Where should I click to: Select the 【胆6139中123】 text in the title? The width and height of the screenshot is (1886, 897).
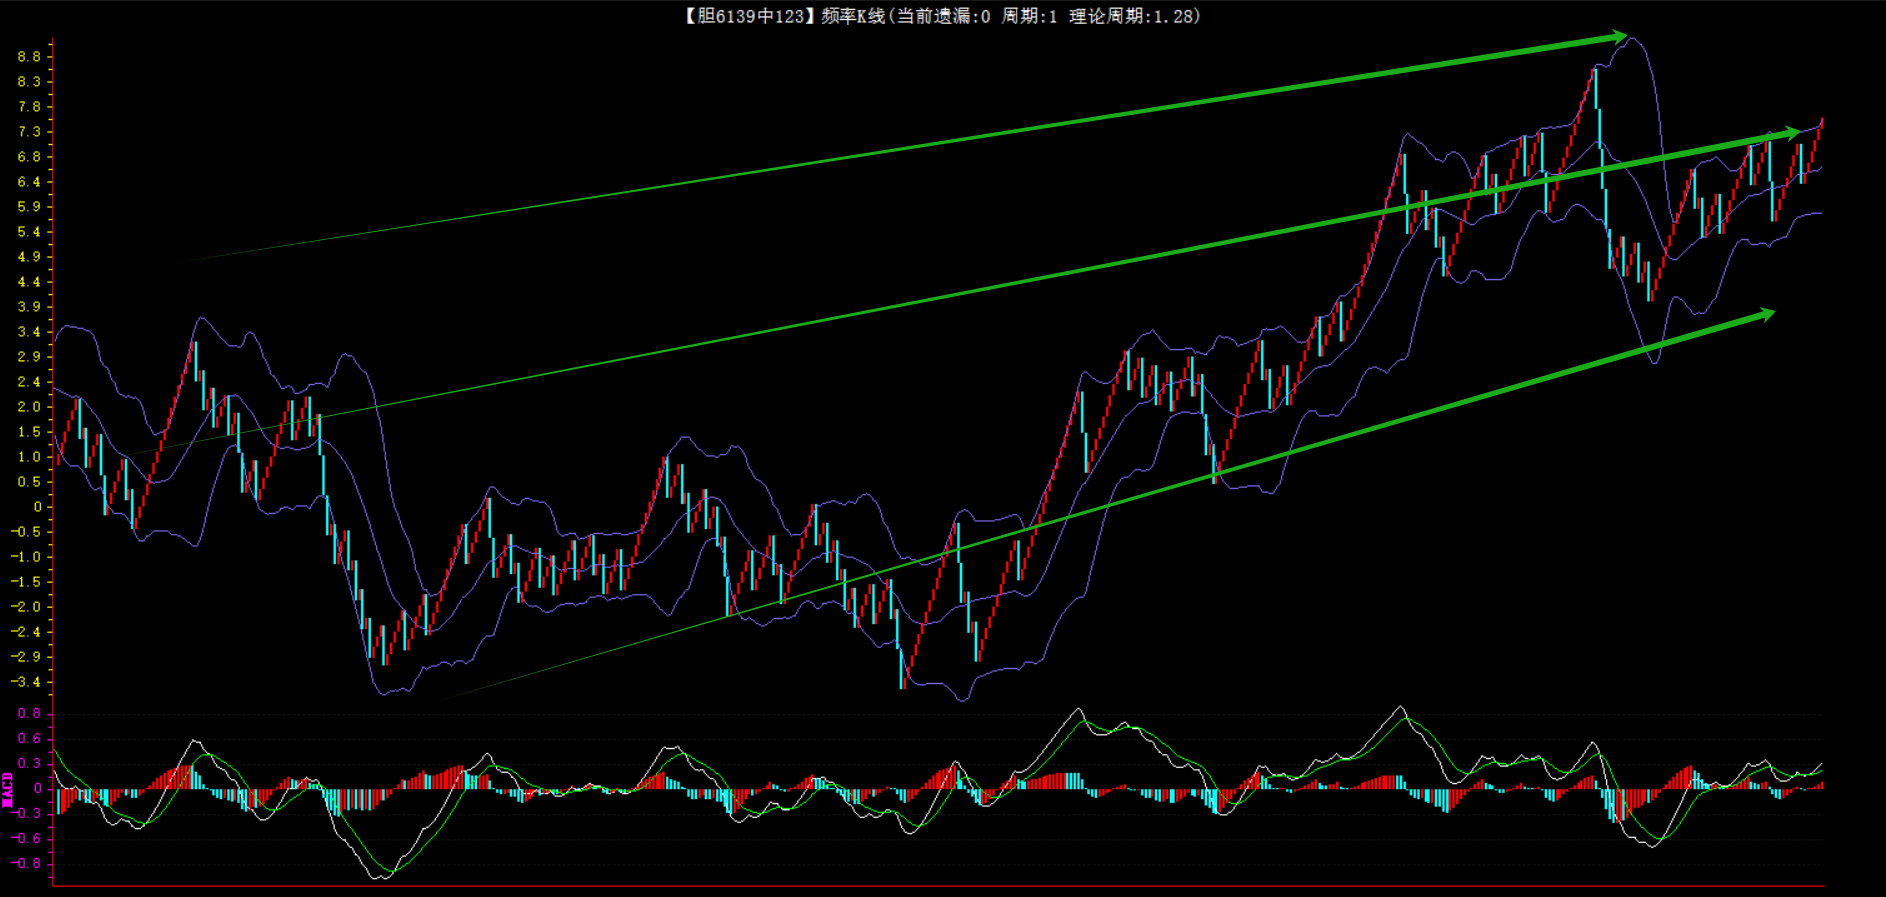point(745,16)
